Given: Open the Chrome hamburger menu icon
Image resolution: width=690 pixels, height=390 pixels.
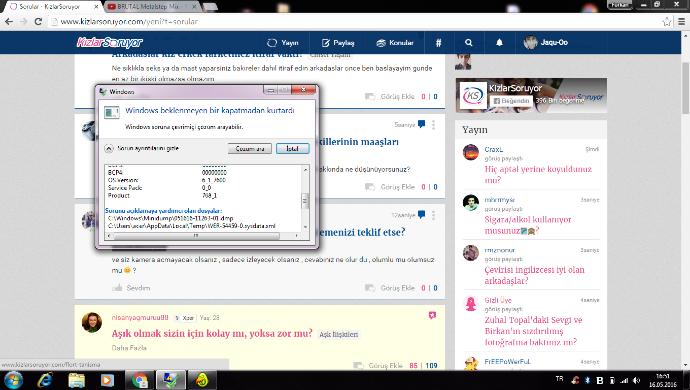Looking at the screenshot, I should click(x=681, y=21).
